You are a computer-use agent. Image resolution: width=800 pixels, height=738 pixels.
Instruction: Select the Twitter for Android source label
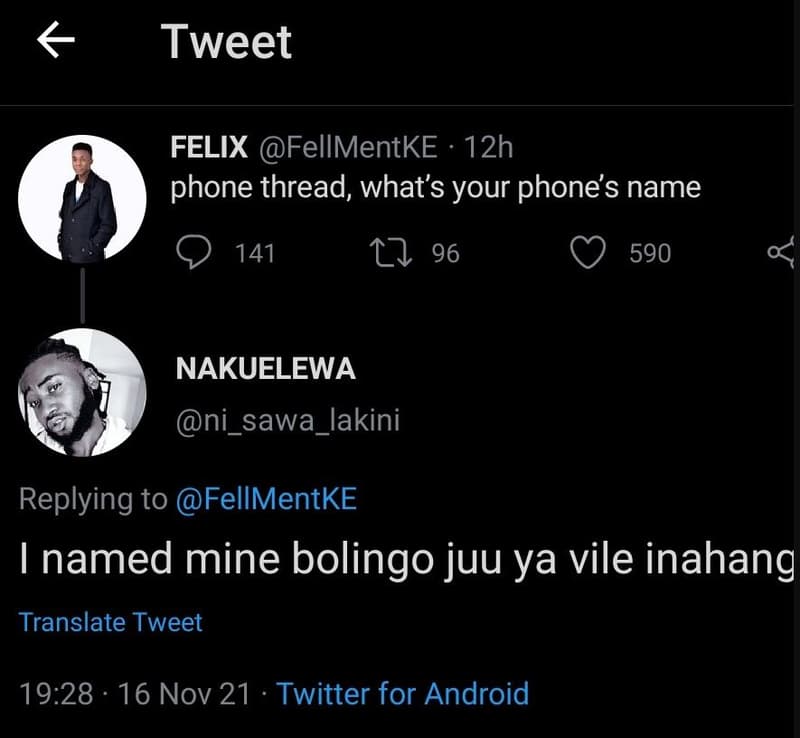click(x=403, y=693)
